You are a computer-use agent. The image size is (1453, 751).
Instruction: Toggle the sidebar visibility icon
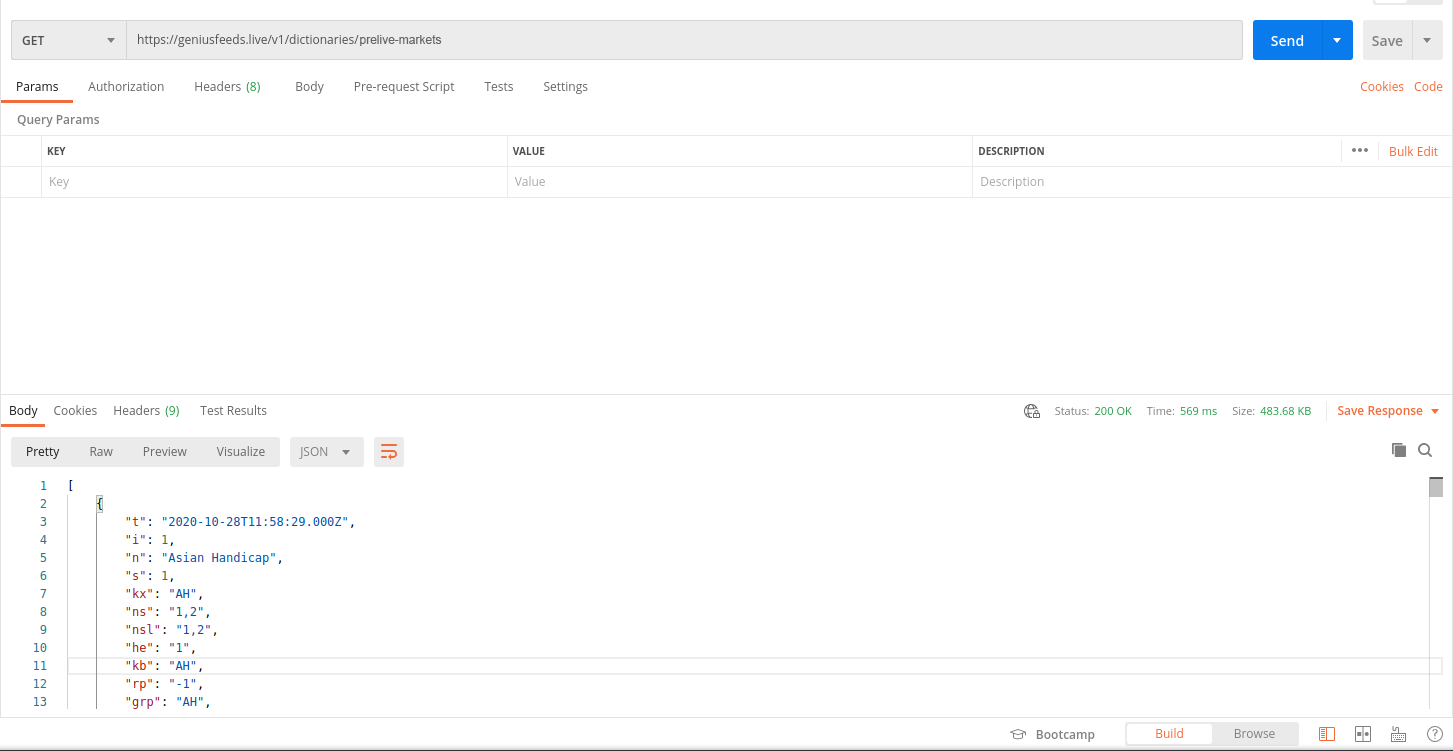click(x=1327, y=733)
